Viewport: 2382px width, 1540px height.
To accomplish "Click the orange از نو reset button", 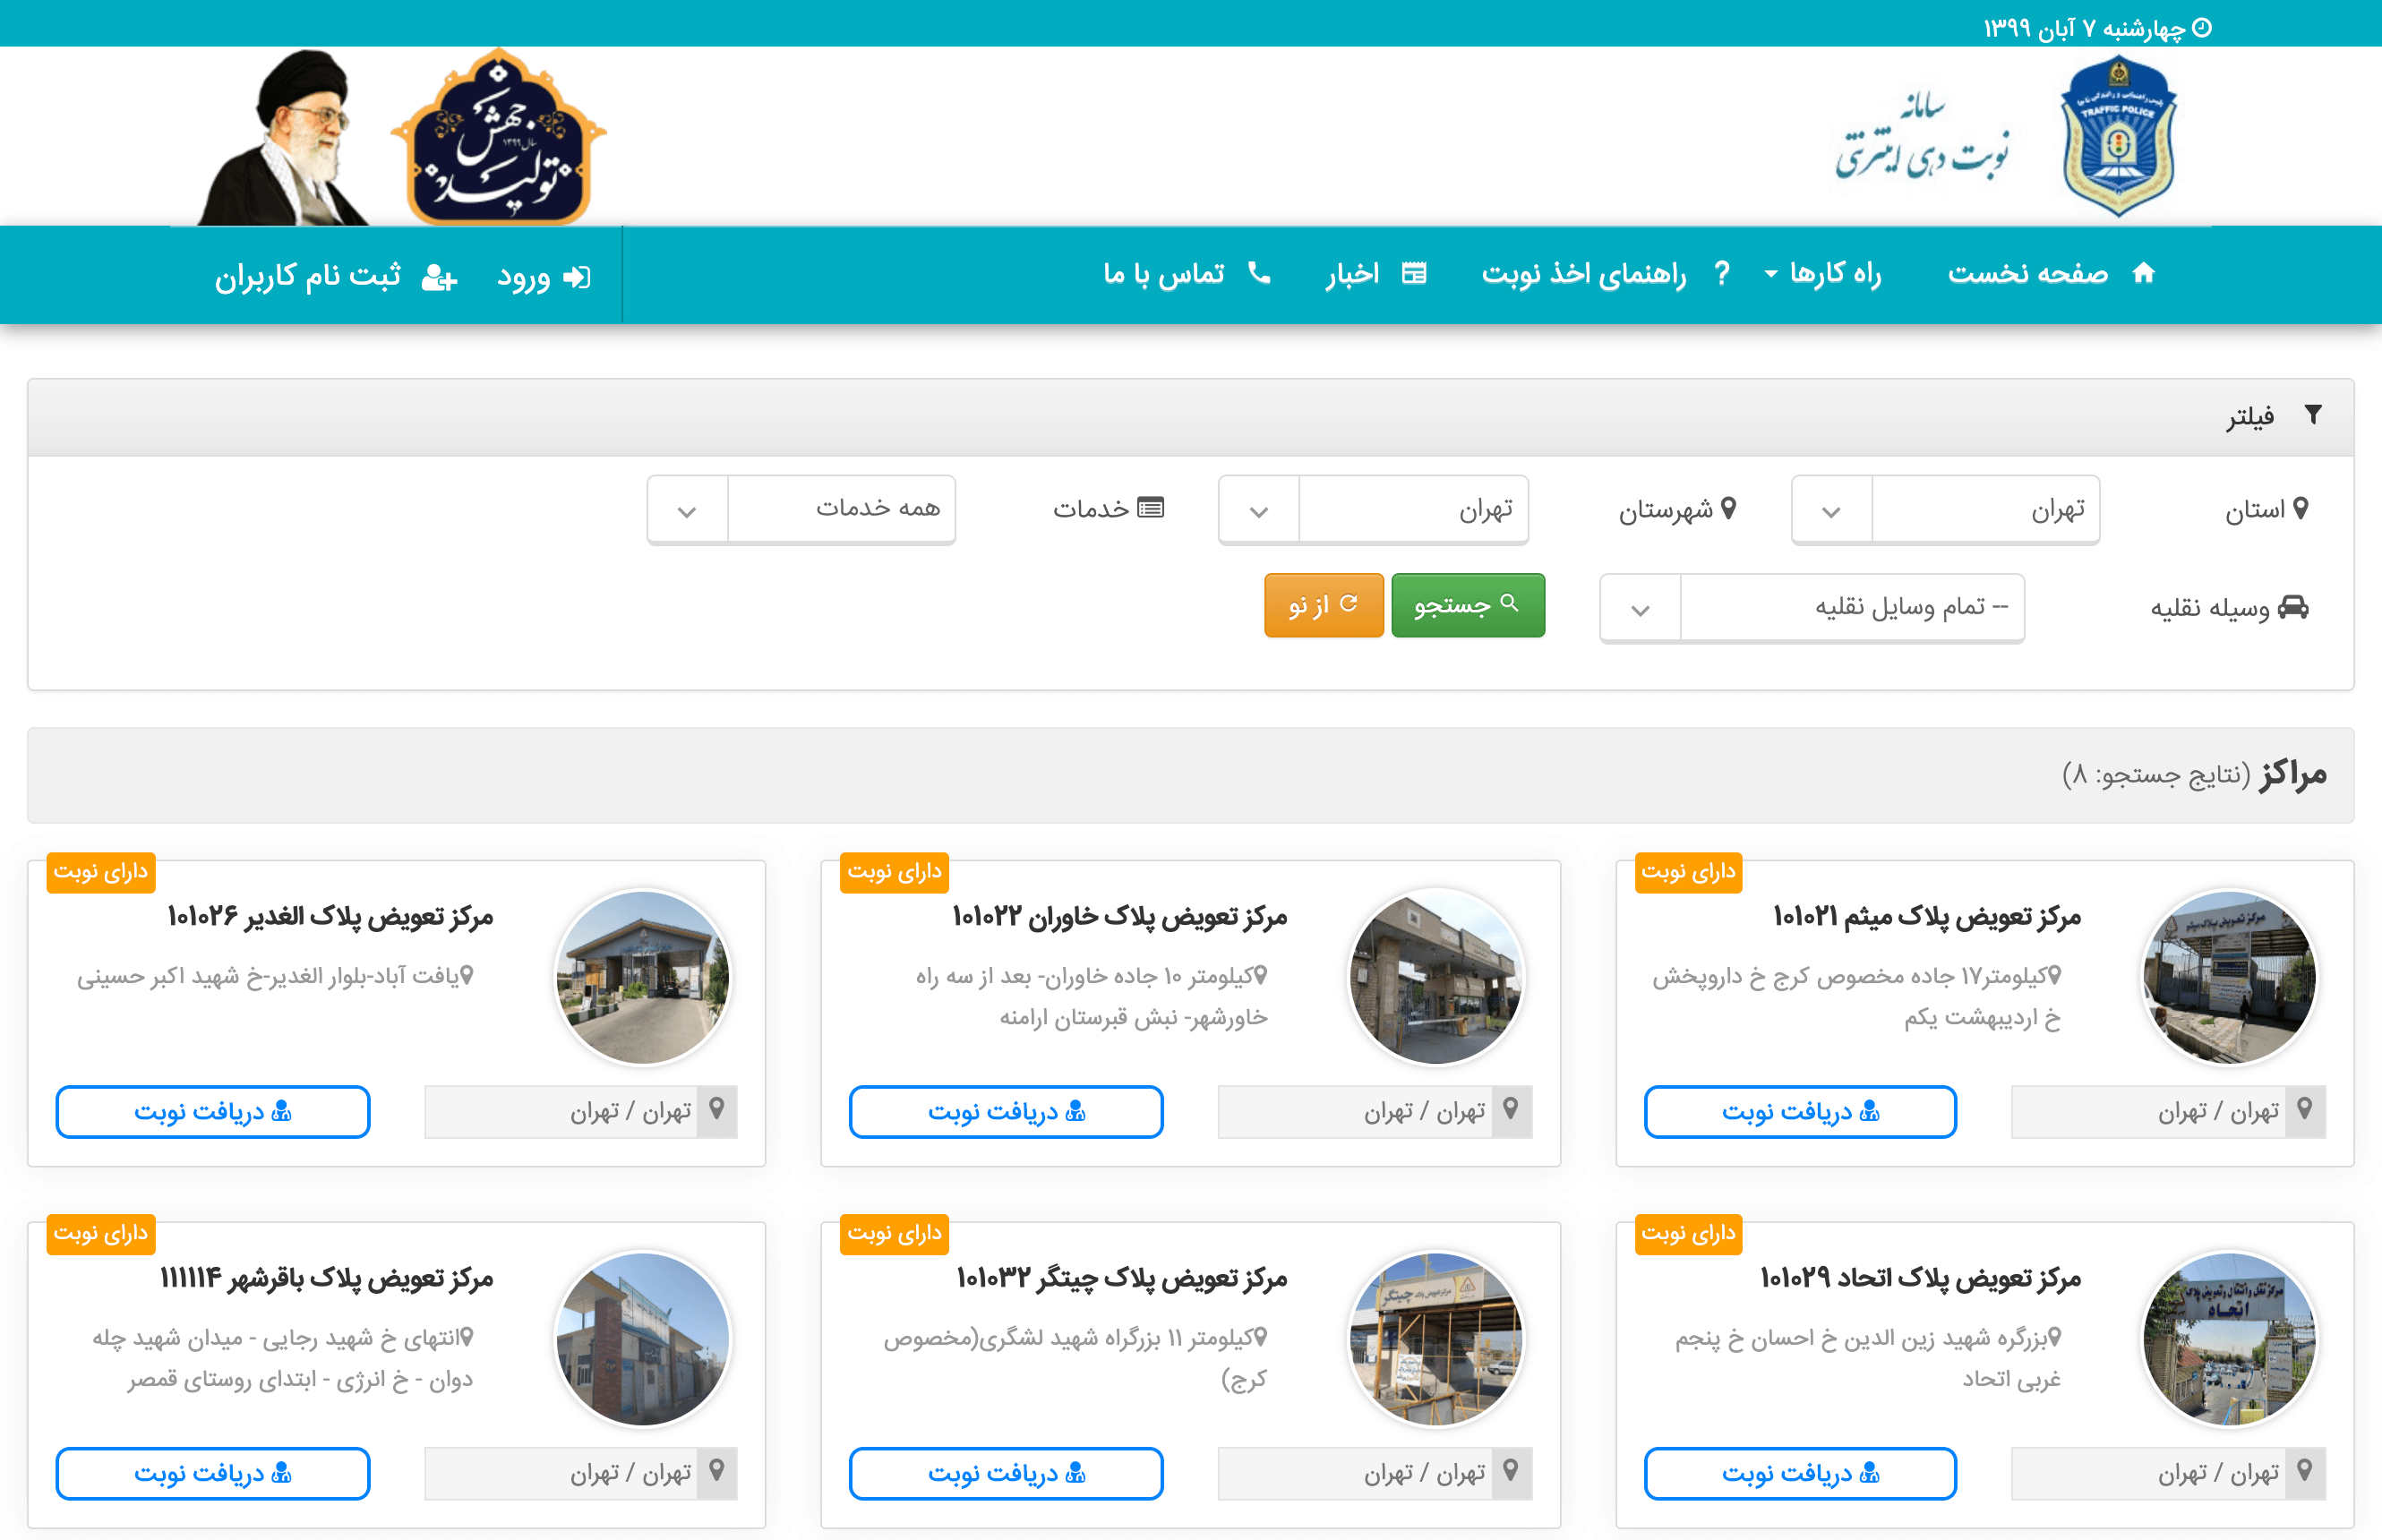I will point(1323,605).
